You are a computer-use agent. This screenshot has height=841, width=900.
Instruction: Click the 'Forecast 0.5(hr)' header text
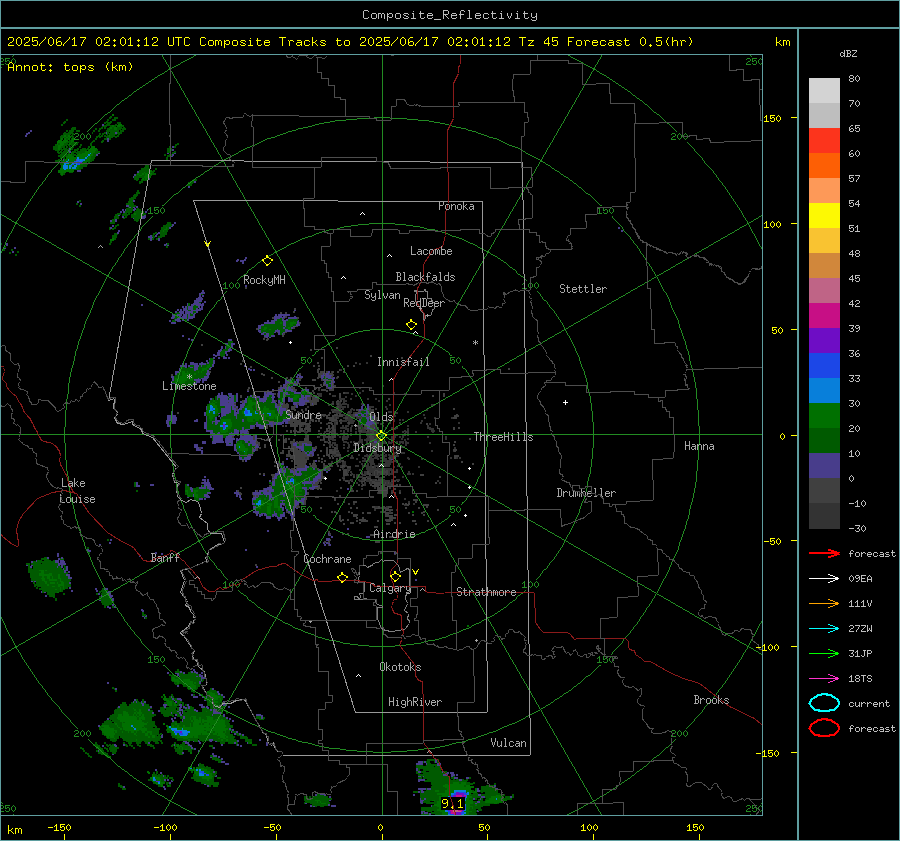pos(630,42)
